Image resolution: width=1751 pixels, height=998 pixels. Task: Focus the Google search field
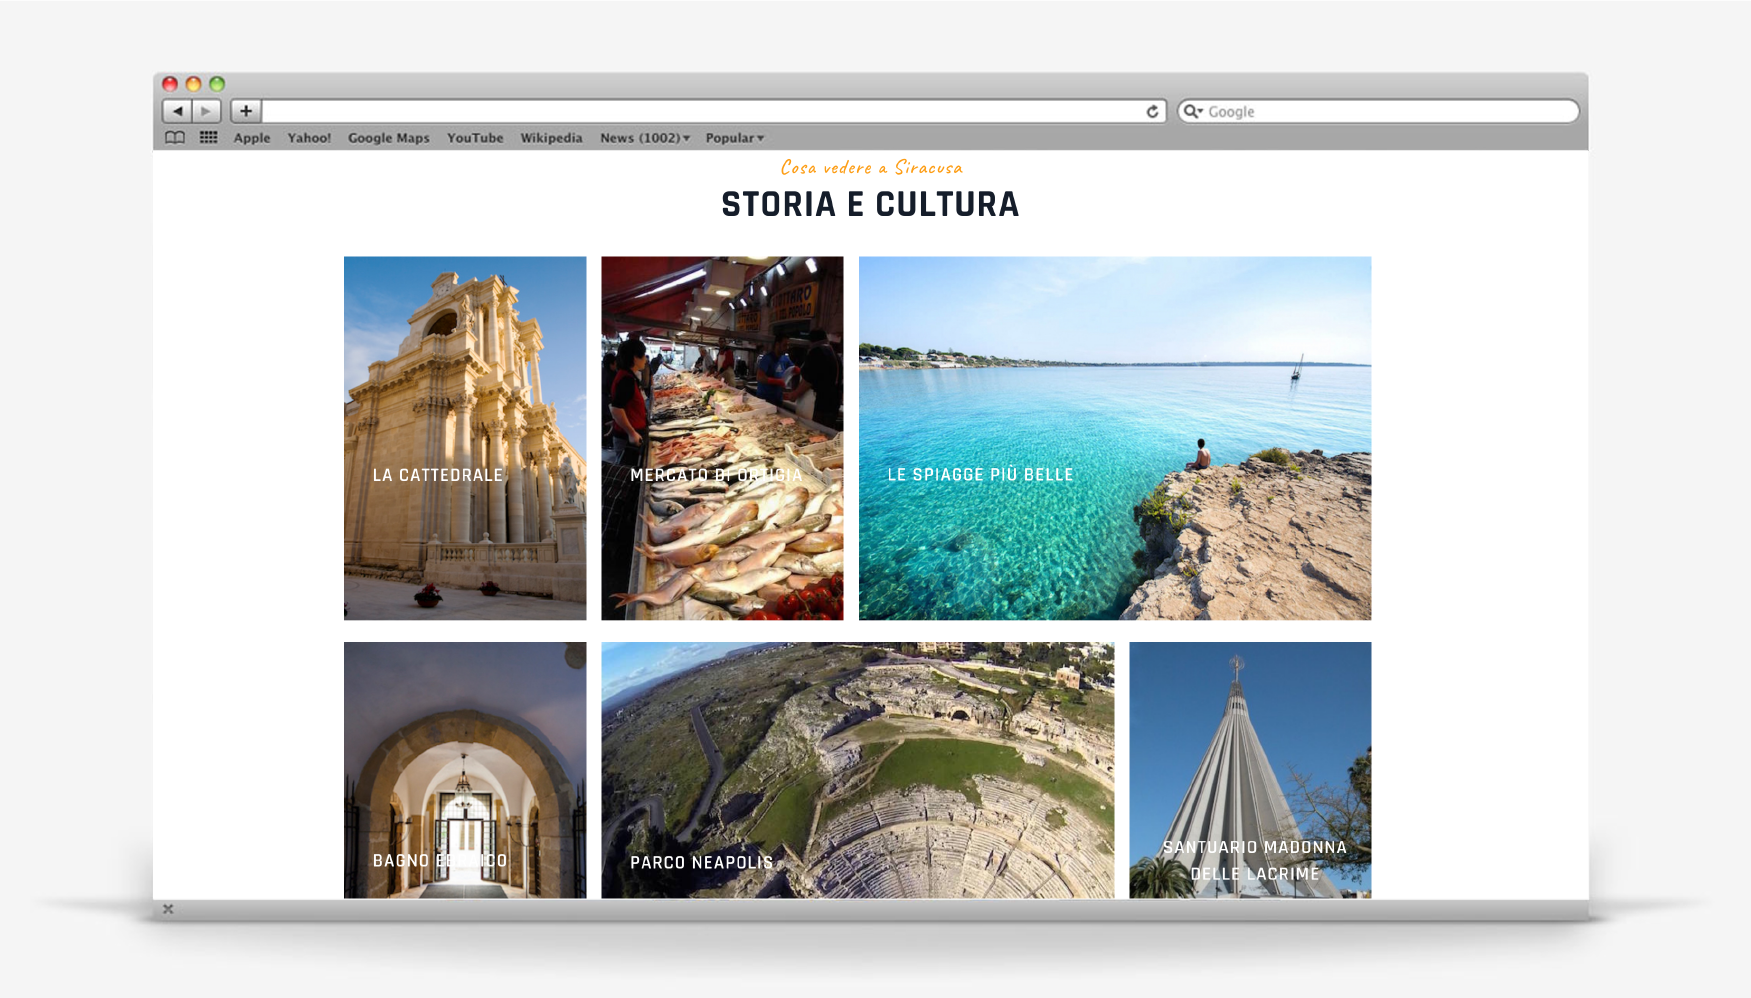(x=1378, y=111)
